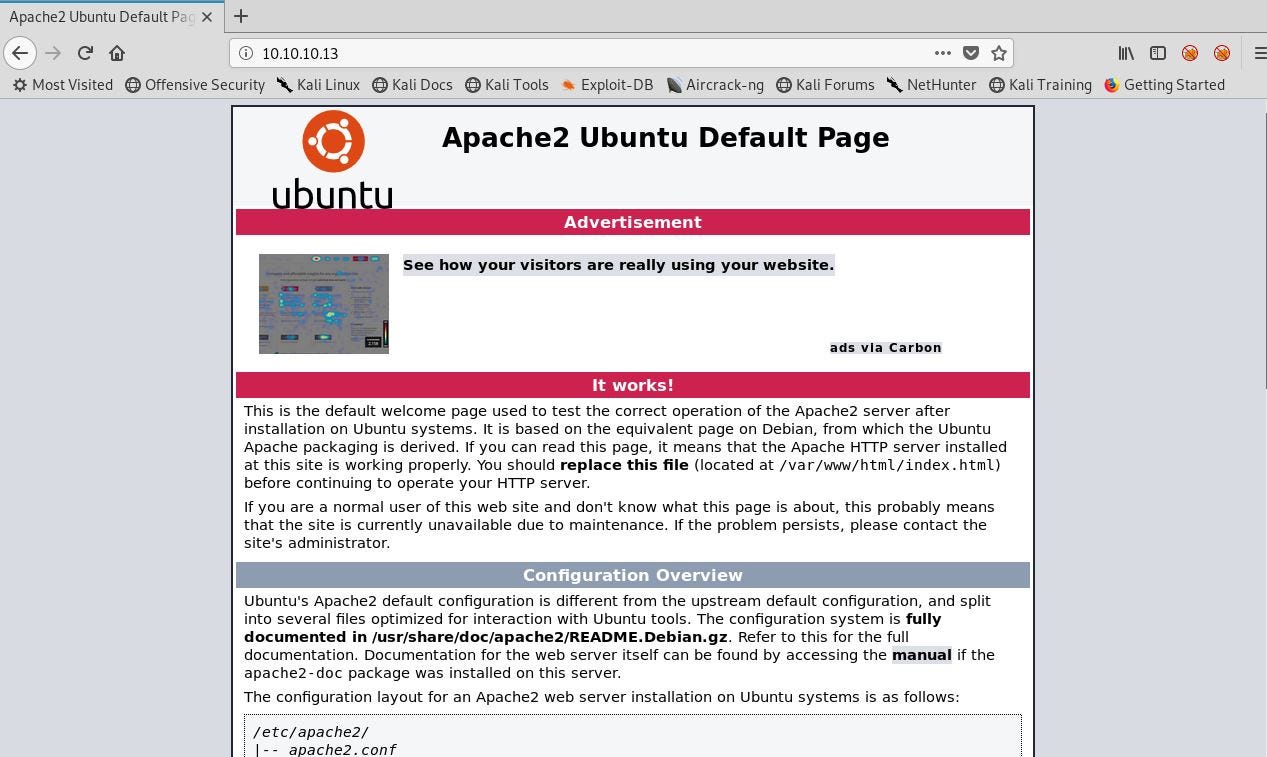Click the 'Advertisement' section header
Viewport: 1267px width, 757px height.
[633, 222]
